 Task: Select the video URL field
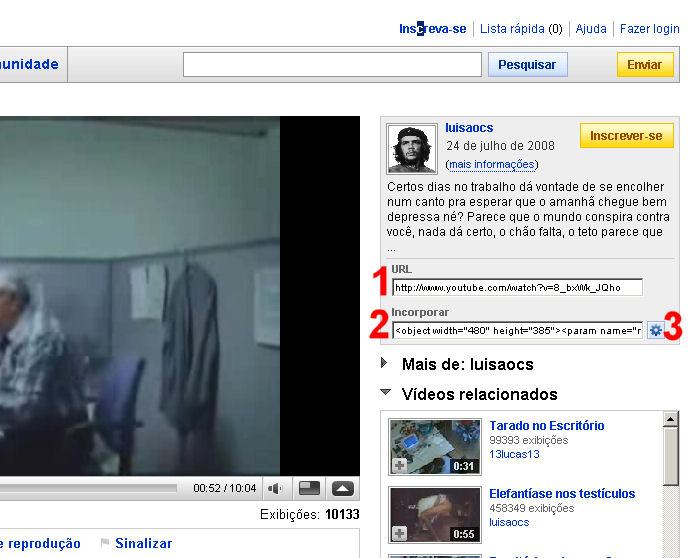(x=518, y=287)
